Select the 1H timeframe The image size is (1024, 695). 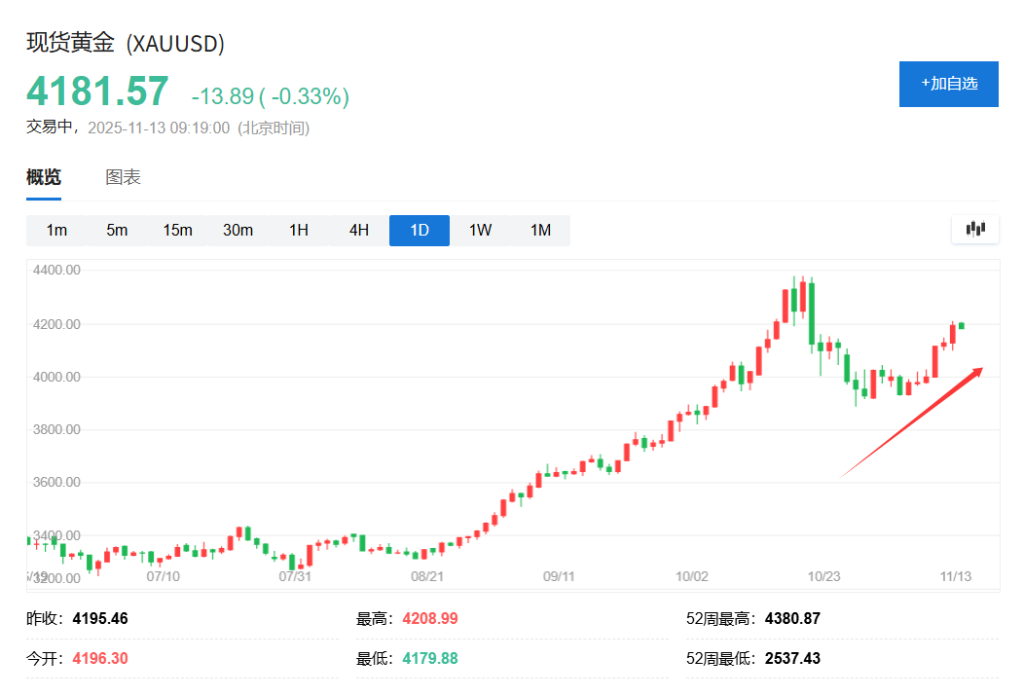tap(298, 229)
